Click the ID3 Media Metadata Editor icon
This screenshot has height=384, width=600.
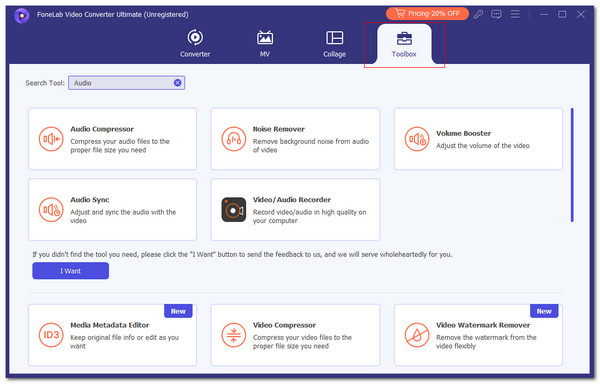(x=51, y=335)
